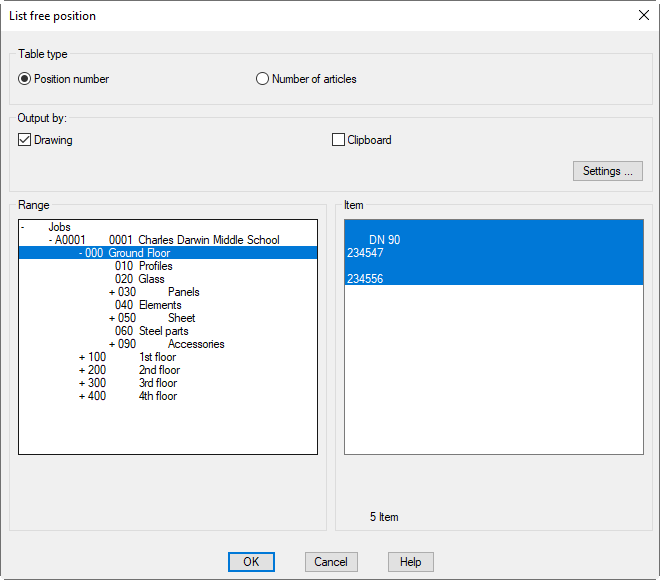Open Help for this dialog
Image resolution: width=660 pixels, height=580 pixels.
pos(410,562)
